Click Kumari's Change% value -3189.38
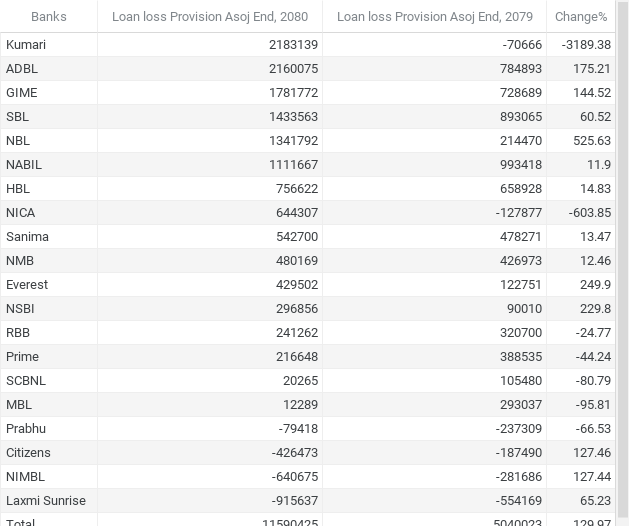 click(x=586, y=45)
